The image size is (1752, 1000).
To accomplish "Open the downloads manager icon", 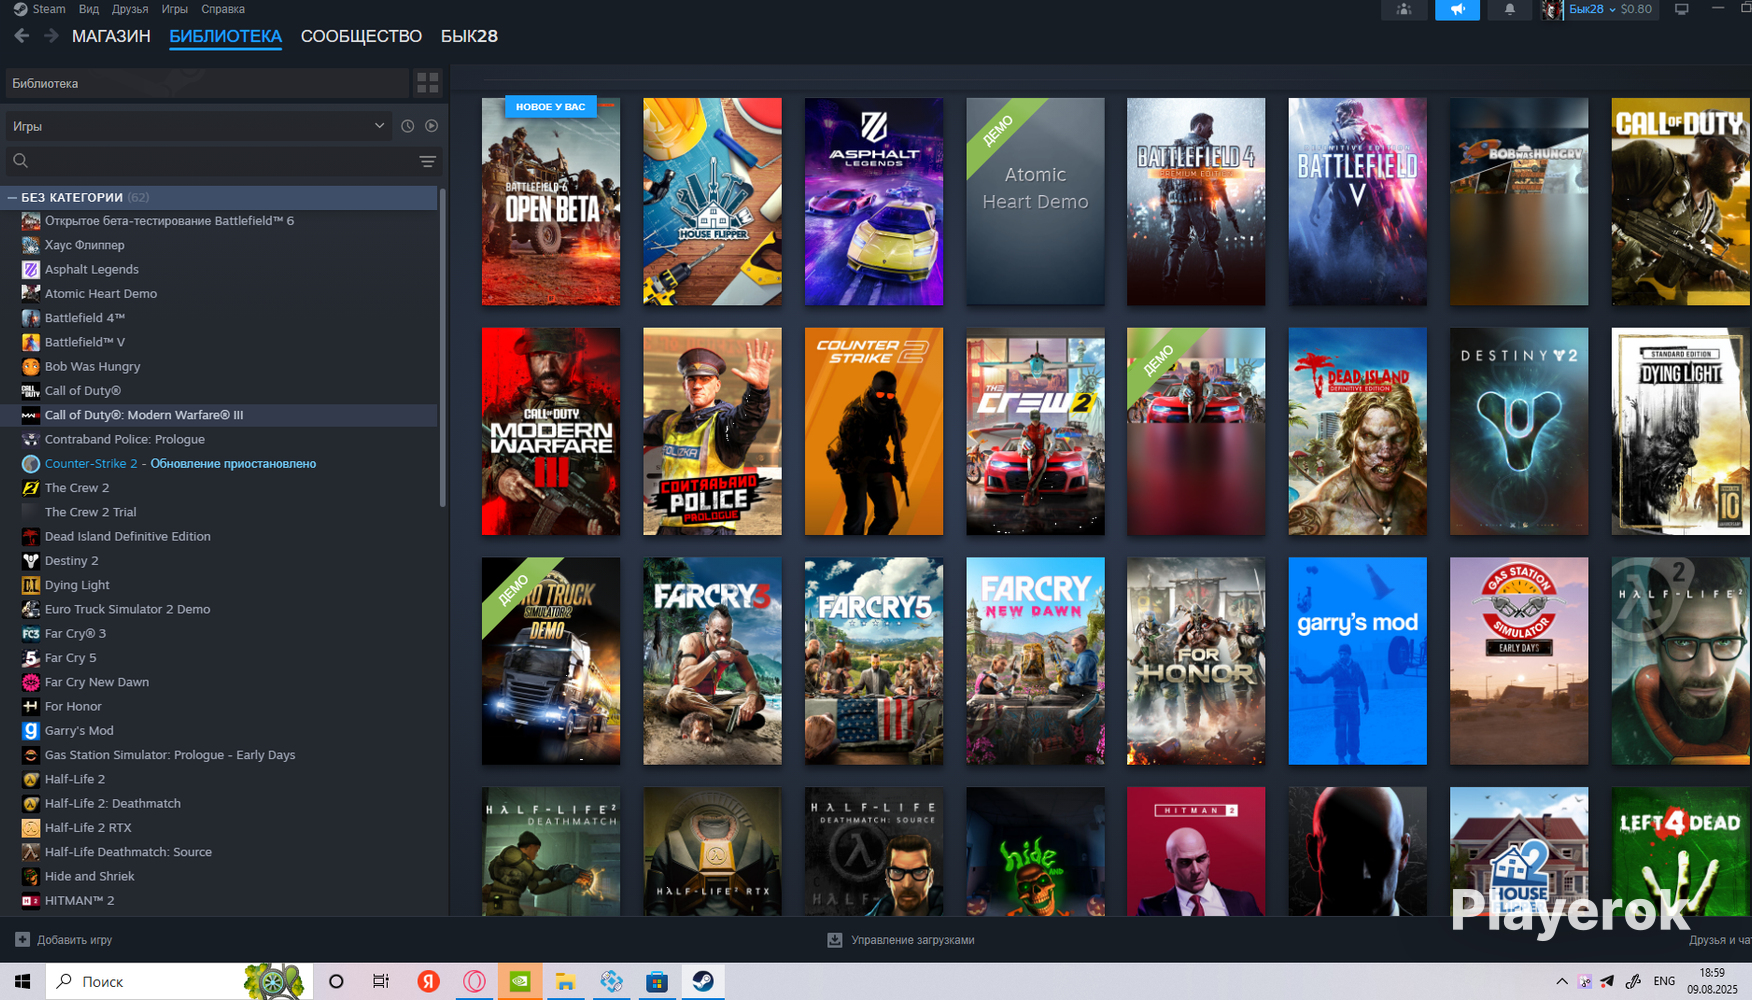I will click(x=835, y=940).
